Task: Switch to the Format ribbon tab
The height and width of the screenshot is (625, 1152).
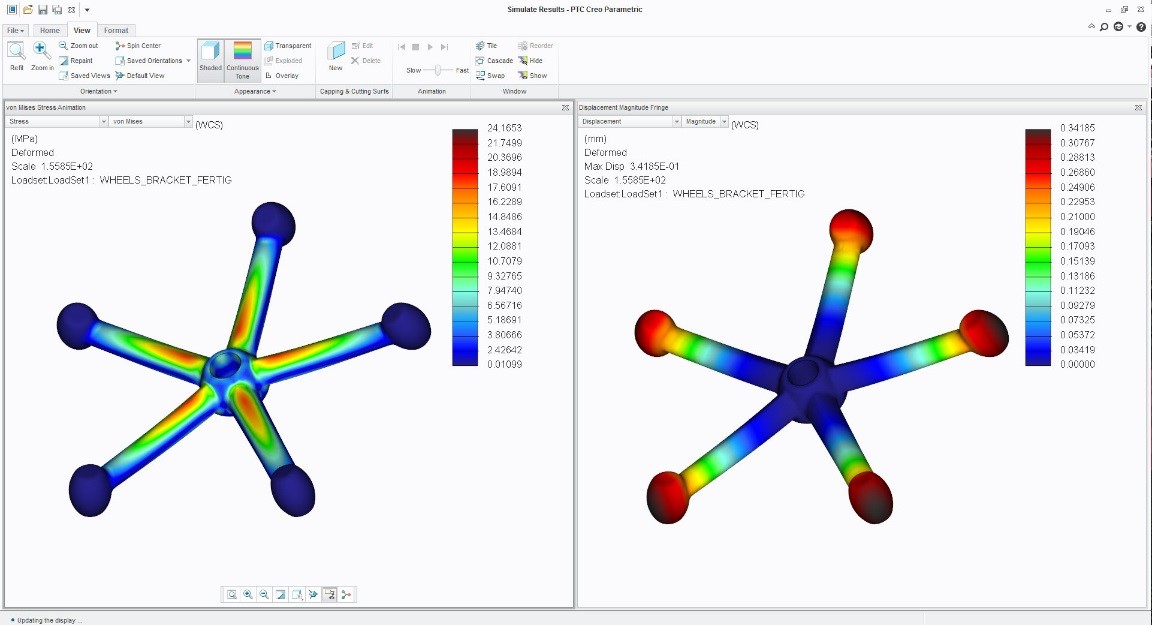Action: [x=116, y=30]
